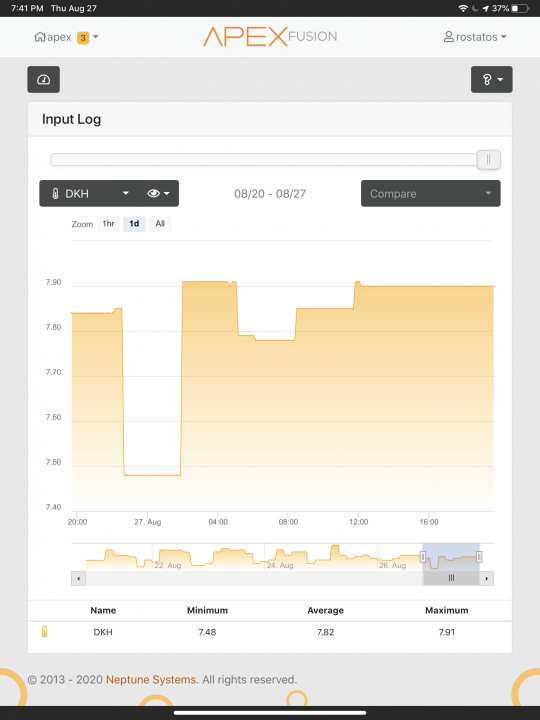
Task: Click the apex home icon
Action: [40, 37]
